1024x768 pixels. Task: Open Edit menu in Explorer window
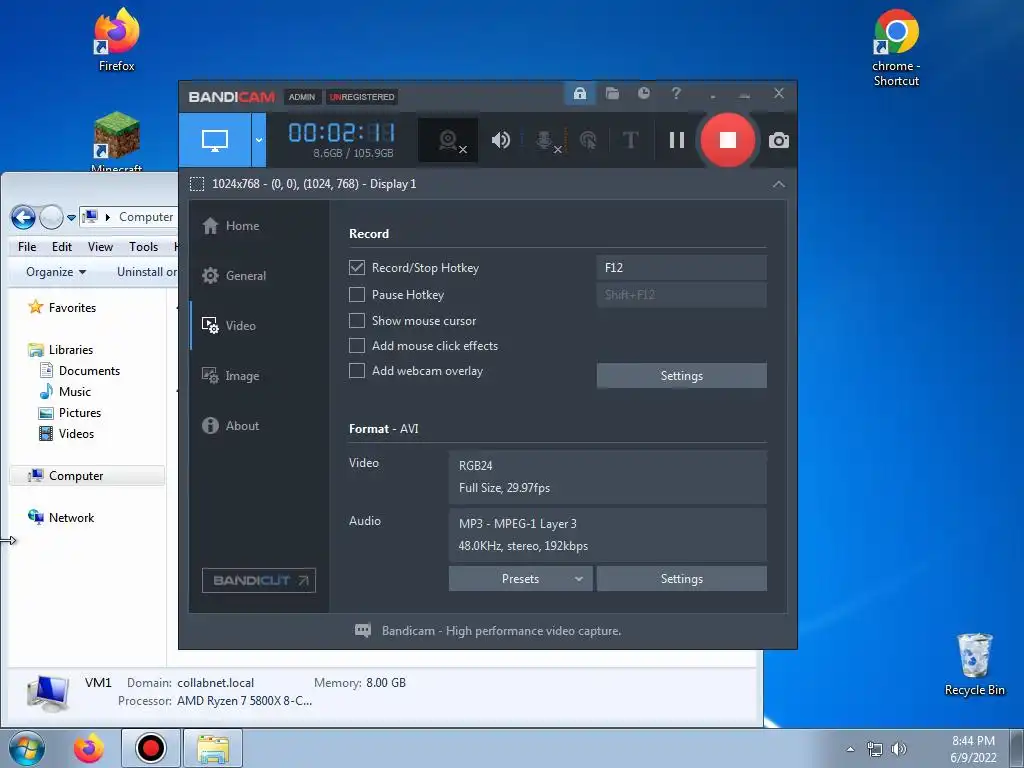point(62,247)
